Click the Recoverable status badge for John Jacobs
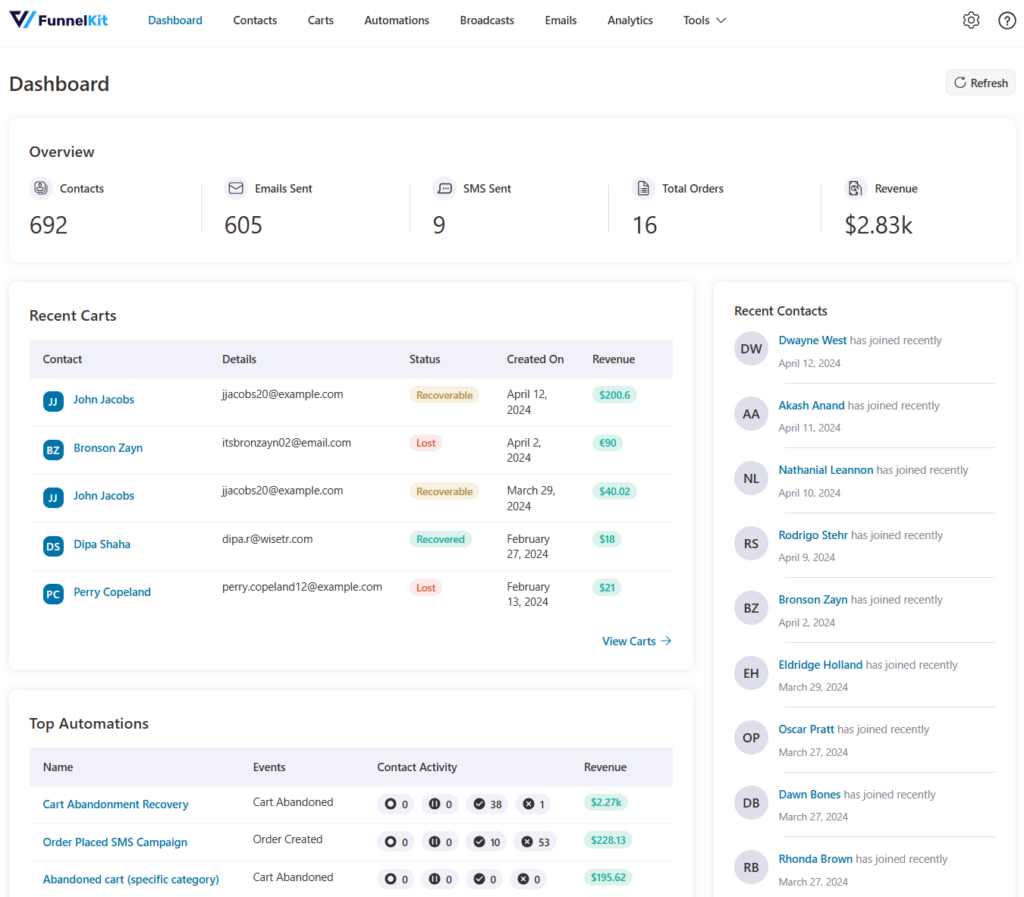Screen dimensions: 1024x897 tap(444, 394)
